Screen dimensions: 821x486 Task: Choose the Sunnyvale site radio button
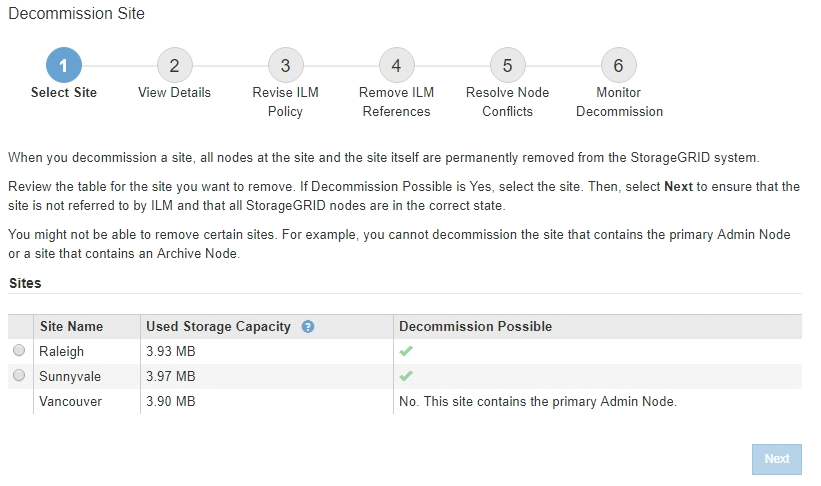[19, 376]
